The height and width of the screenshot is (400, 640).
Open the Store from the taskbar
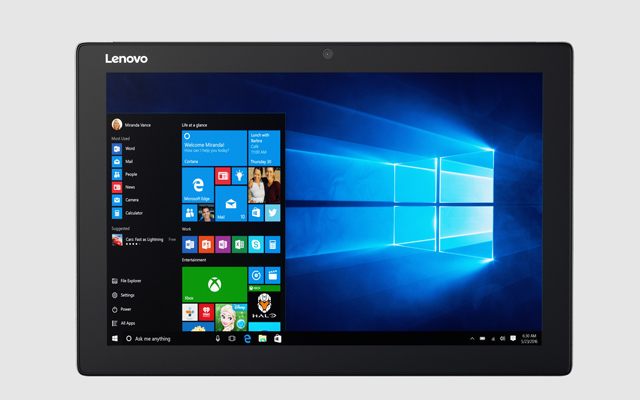pyautogui.click(x=278, y=339)
